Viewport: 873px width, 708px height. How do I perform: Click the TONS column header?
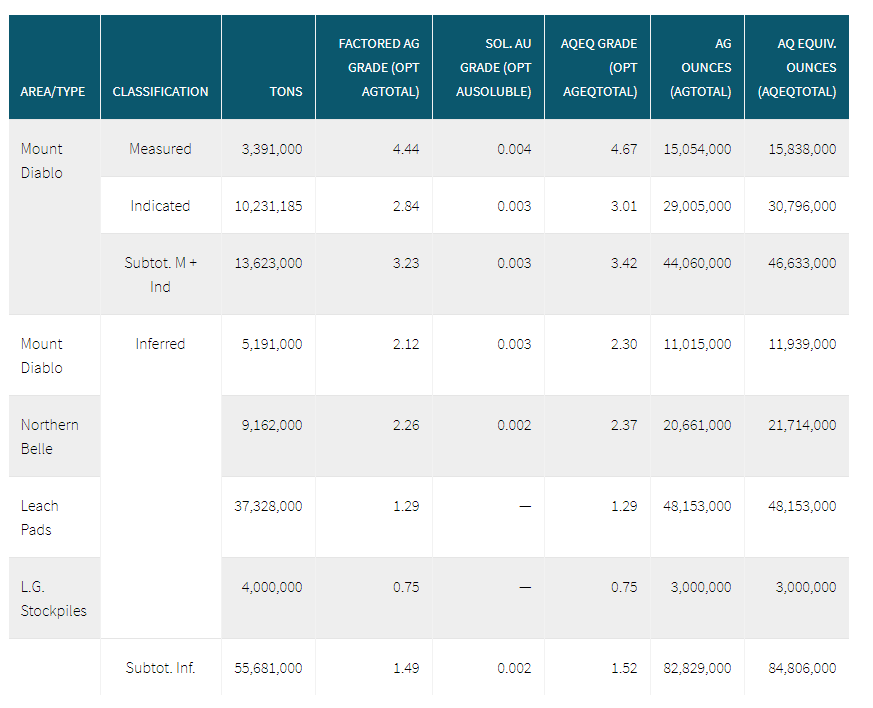[x=285, y=91]
